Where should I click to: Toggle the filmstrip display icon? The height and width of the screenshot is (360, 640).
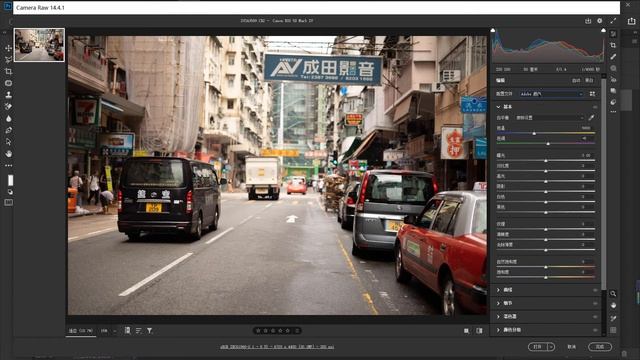(127, 330)
